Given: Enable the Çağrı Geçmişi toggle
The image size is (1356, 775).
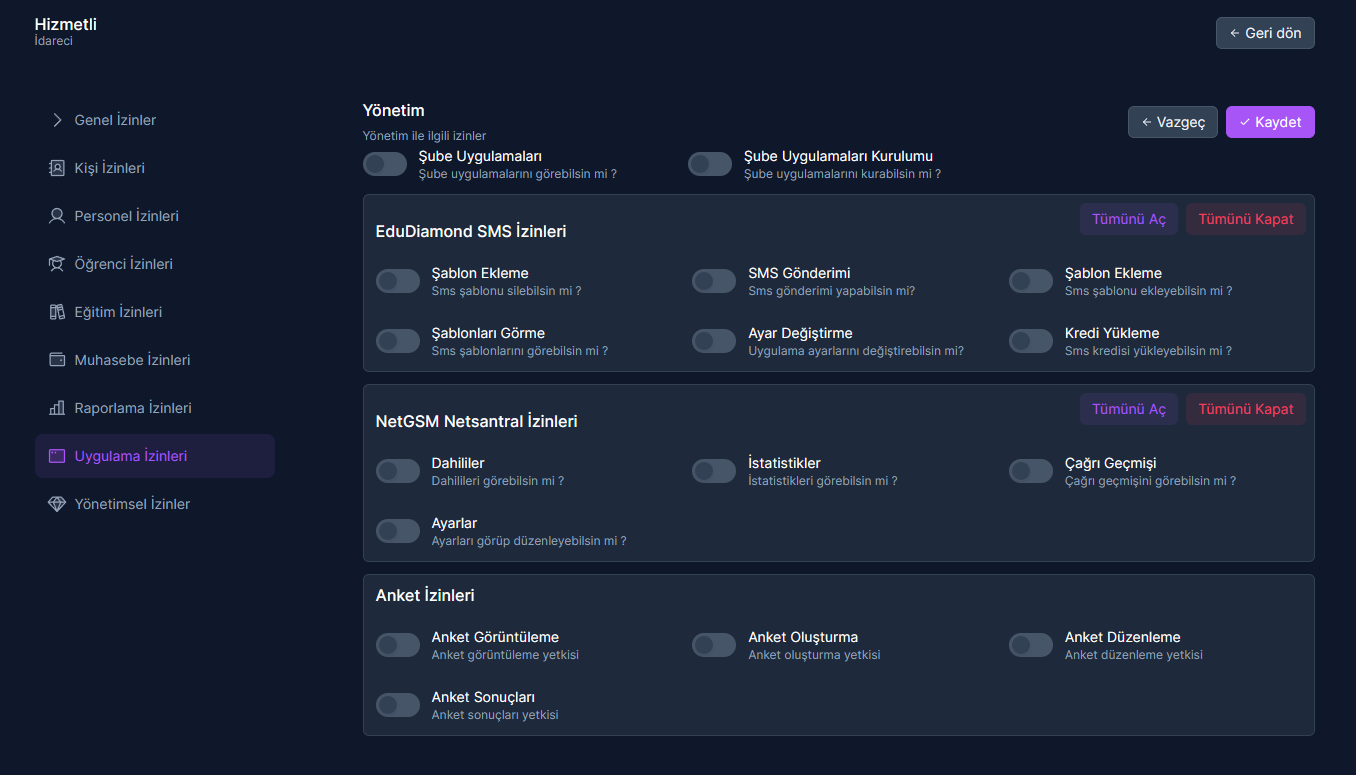Looking at the screenshot, I should pyautogui.click(x=1031, y=471).
